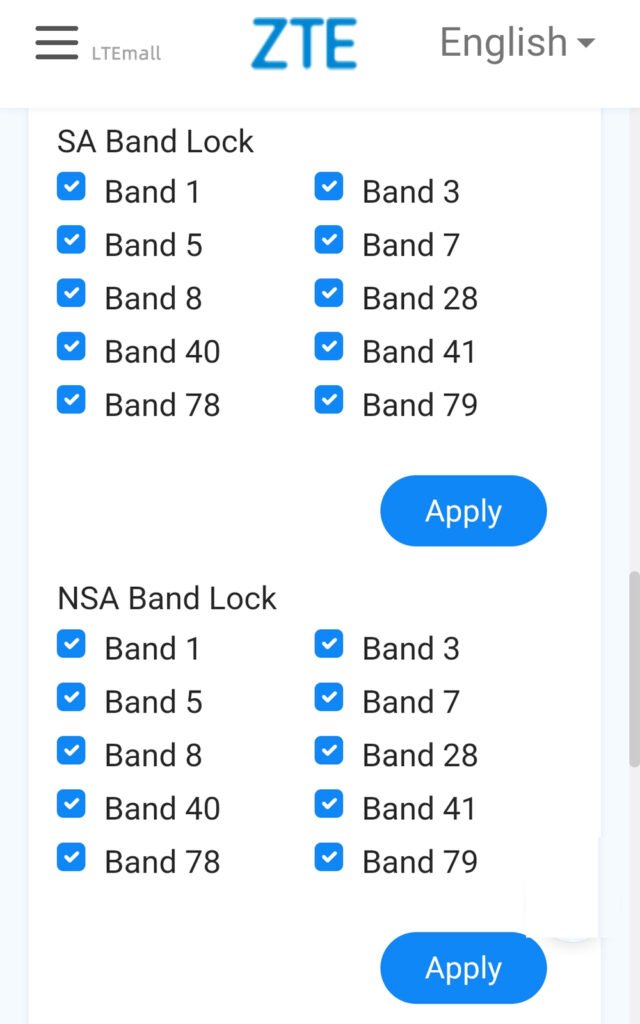Uncheck NSA Band 78 checkbox
The height and width of the screenshot is (1024, 640).
point(71,858)
